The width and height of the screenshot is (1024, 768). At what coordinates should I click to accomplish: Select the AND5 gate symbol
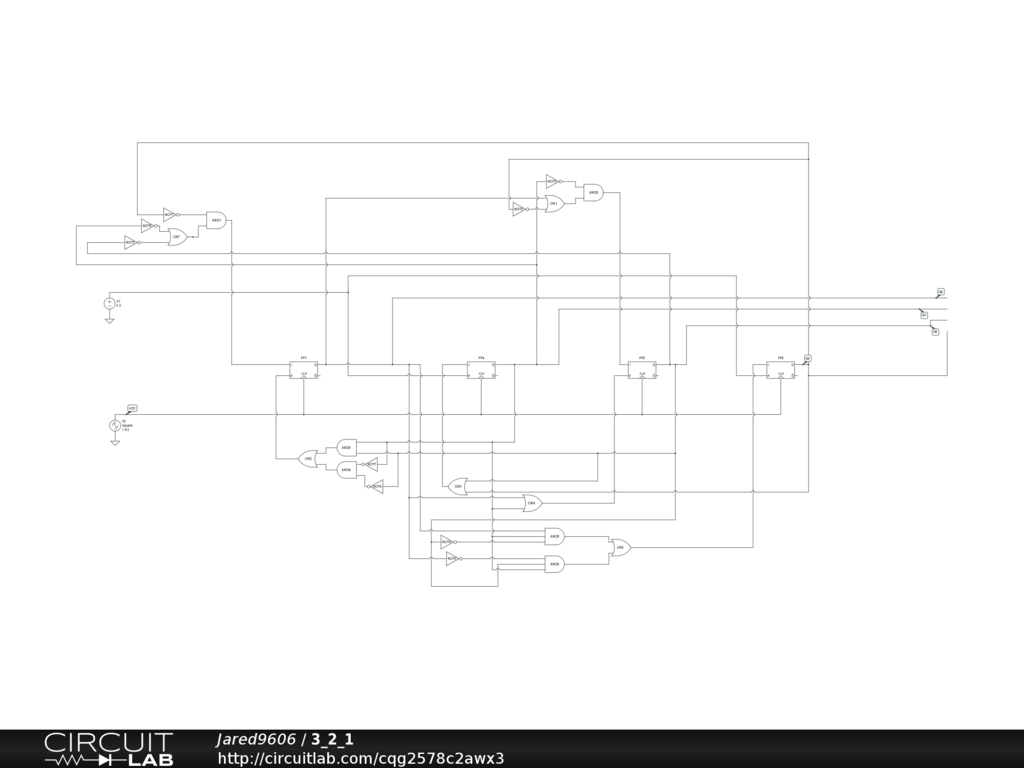554,536
